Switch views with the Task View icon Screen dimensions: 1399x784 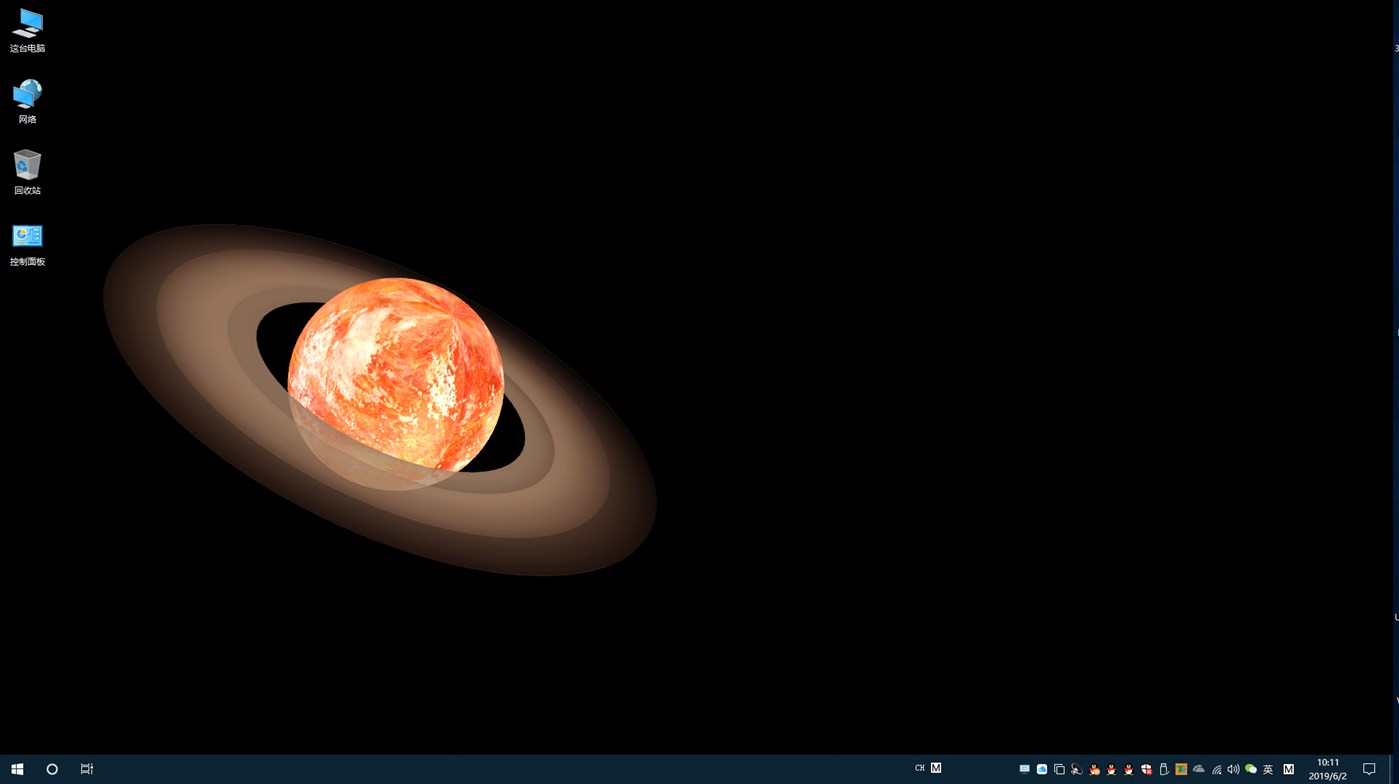point(86,768)
